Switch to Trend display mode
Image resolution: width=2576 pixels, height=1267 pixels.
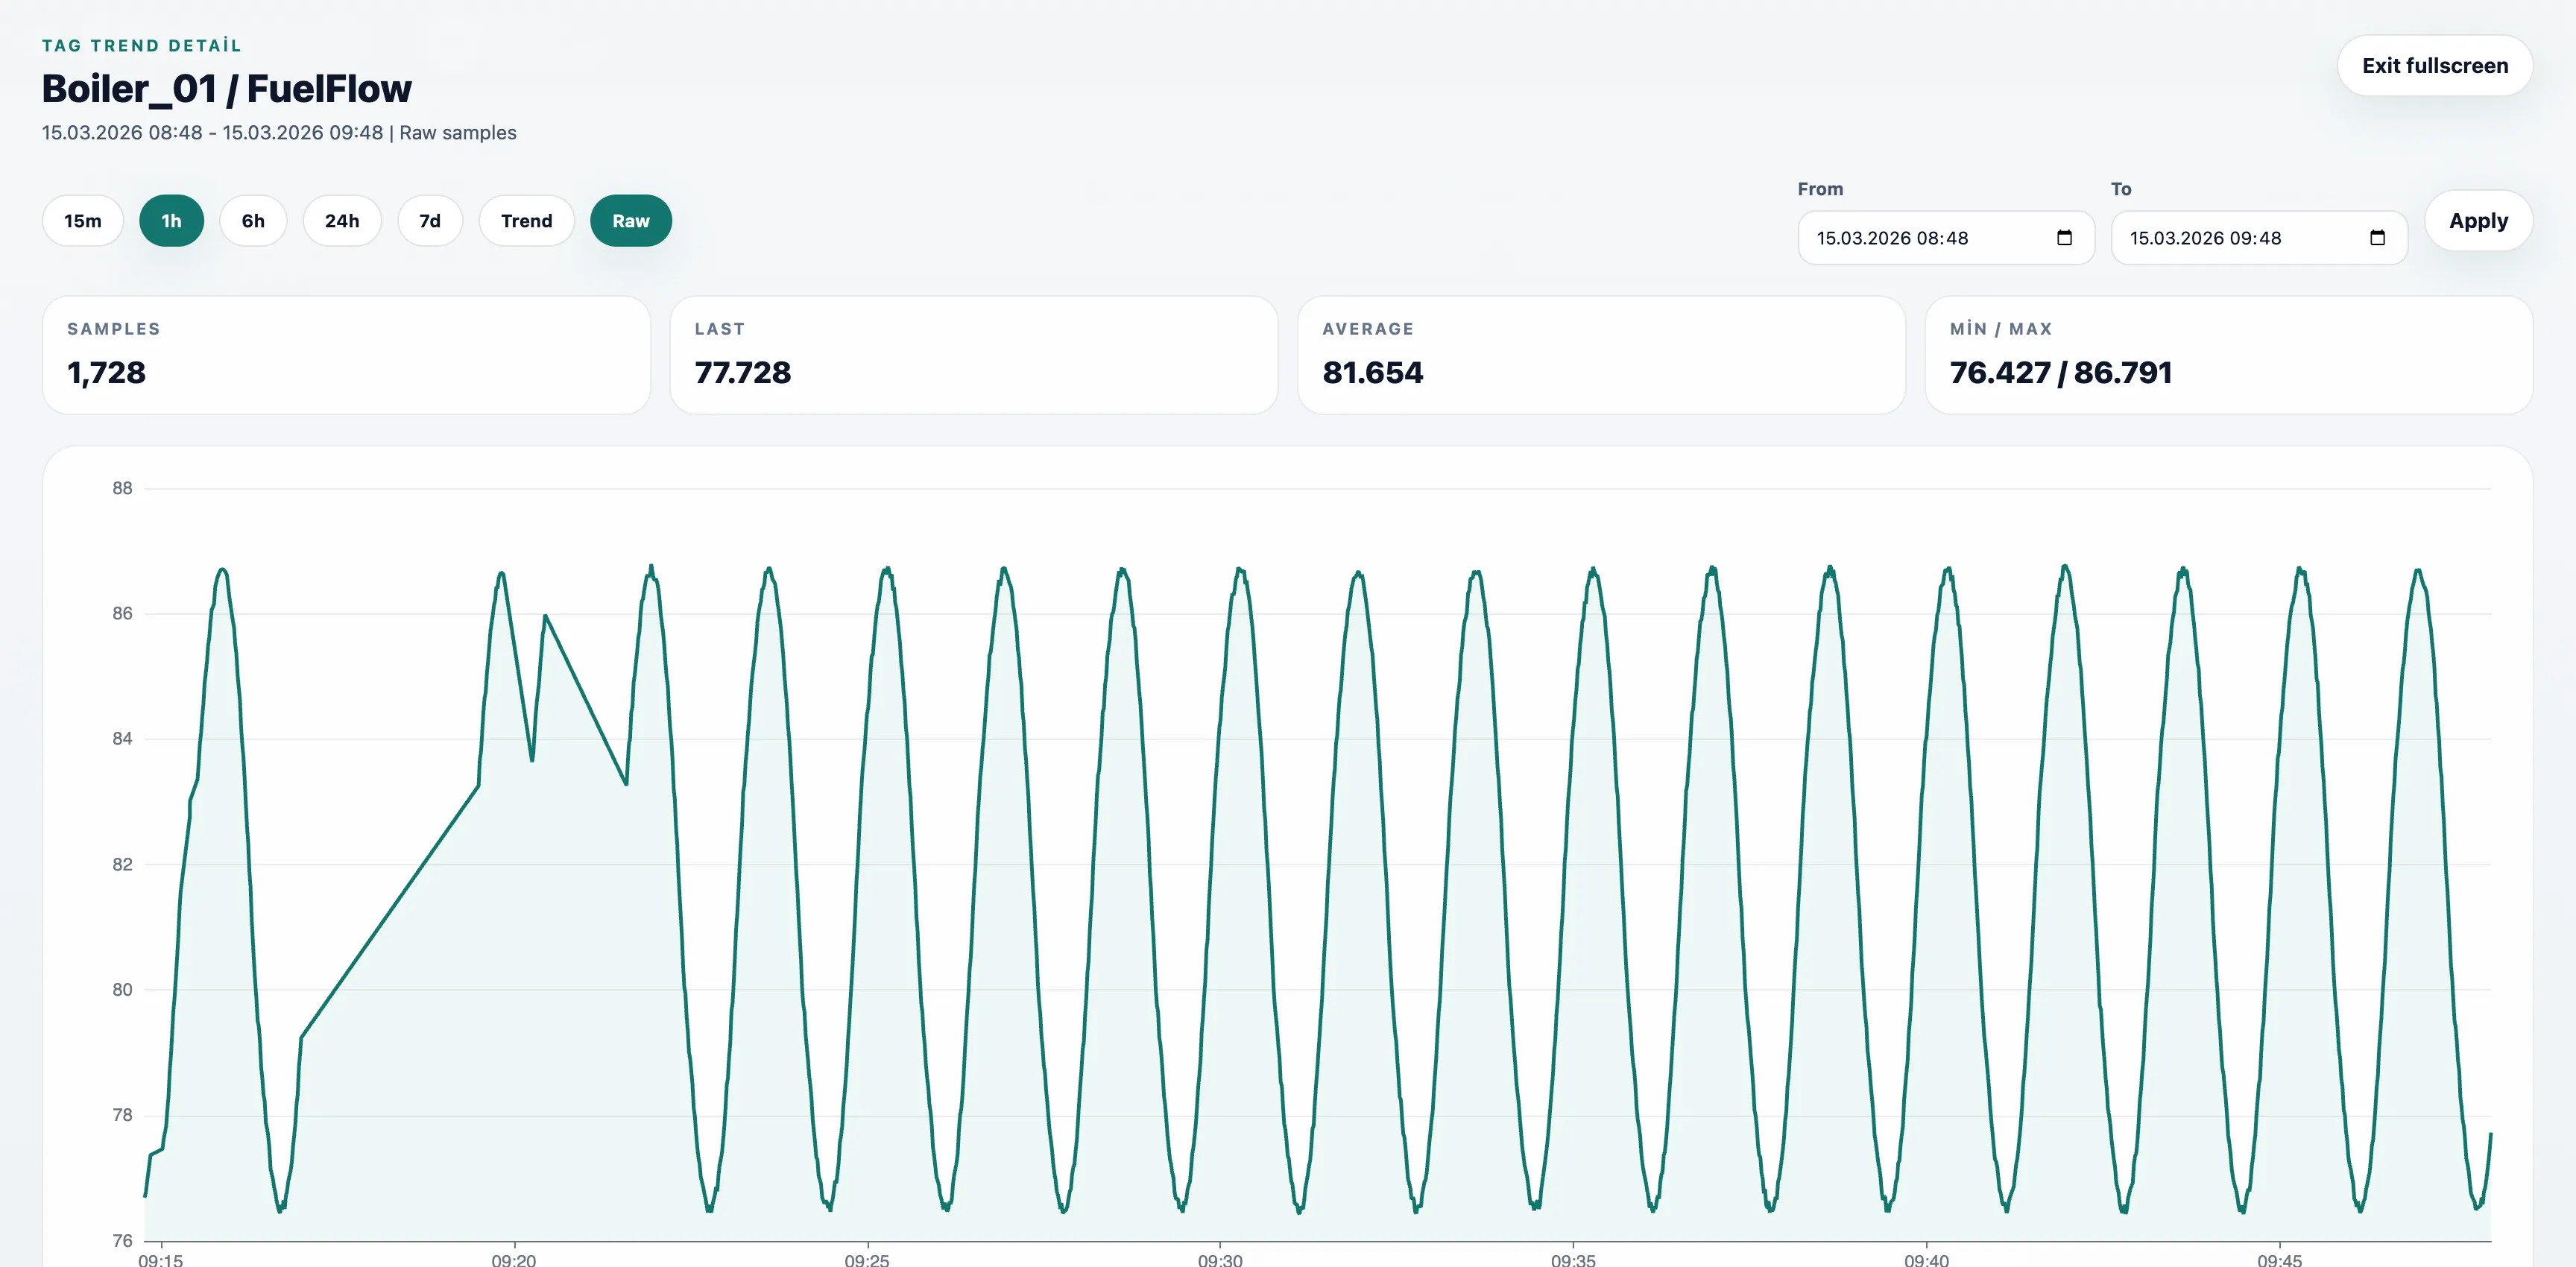[526, 220]
